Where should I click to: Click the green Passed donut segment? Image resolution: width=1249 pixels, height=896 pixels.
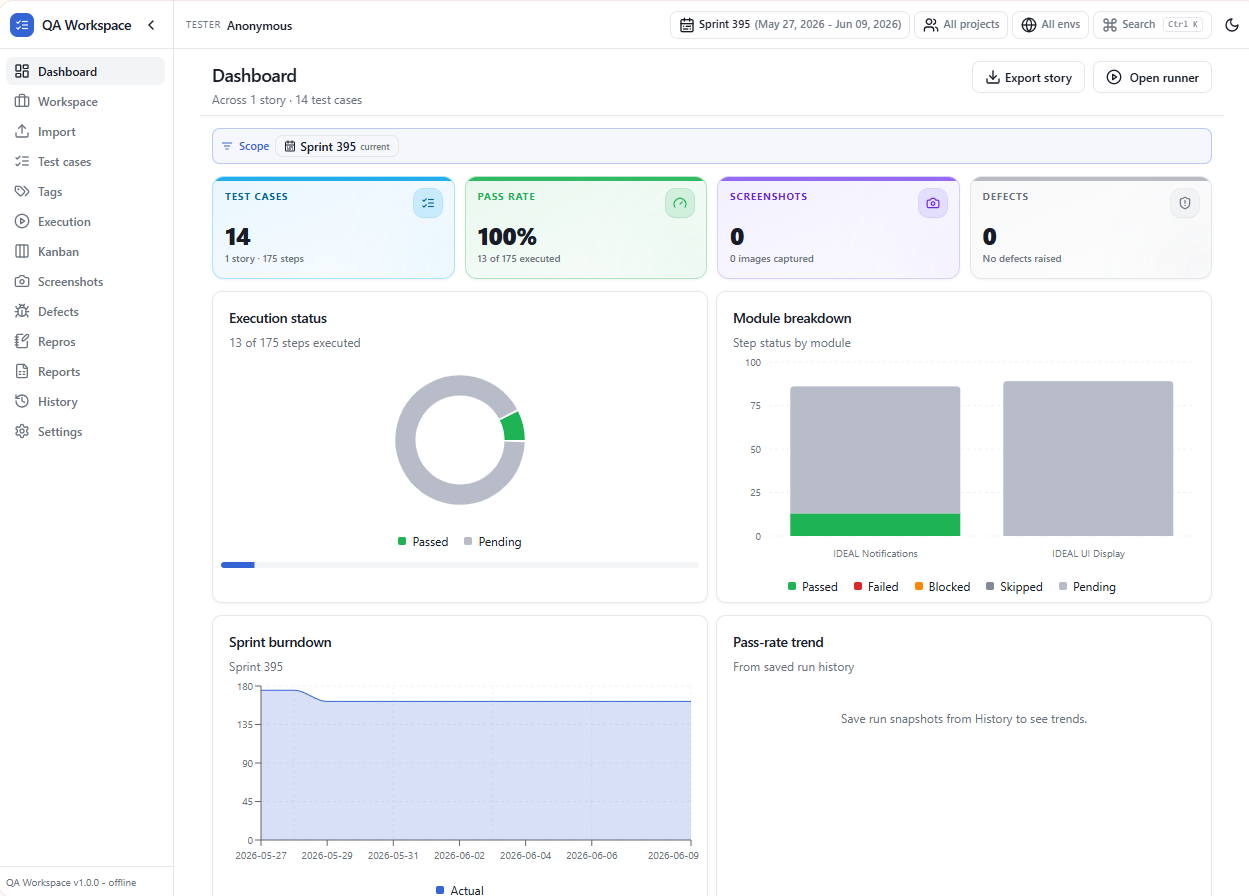pyautogui.click(x=513, y=426)
